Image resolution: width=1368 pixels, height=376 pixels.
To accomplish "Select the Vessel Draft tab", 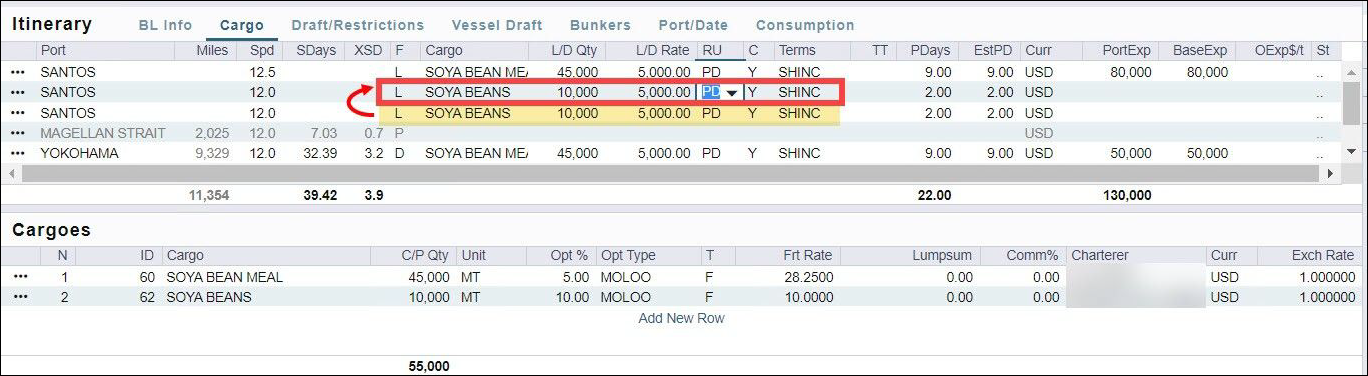I will pos(497,25).
